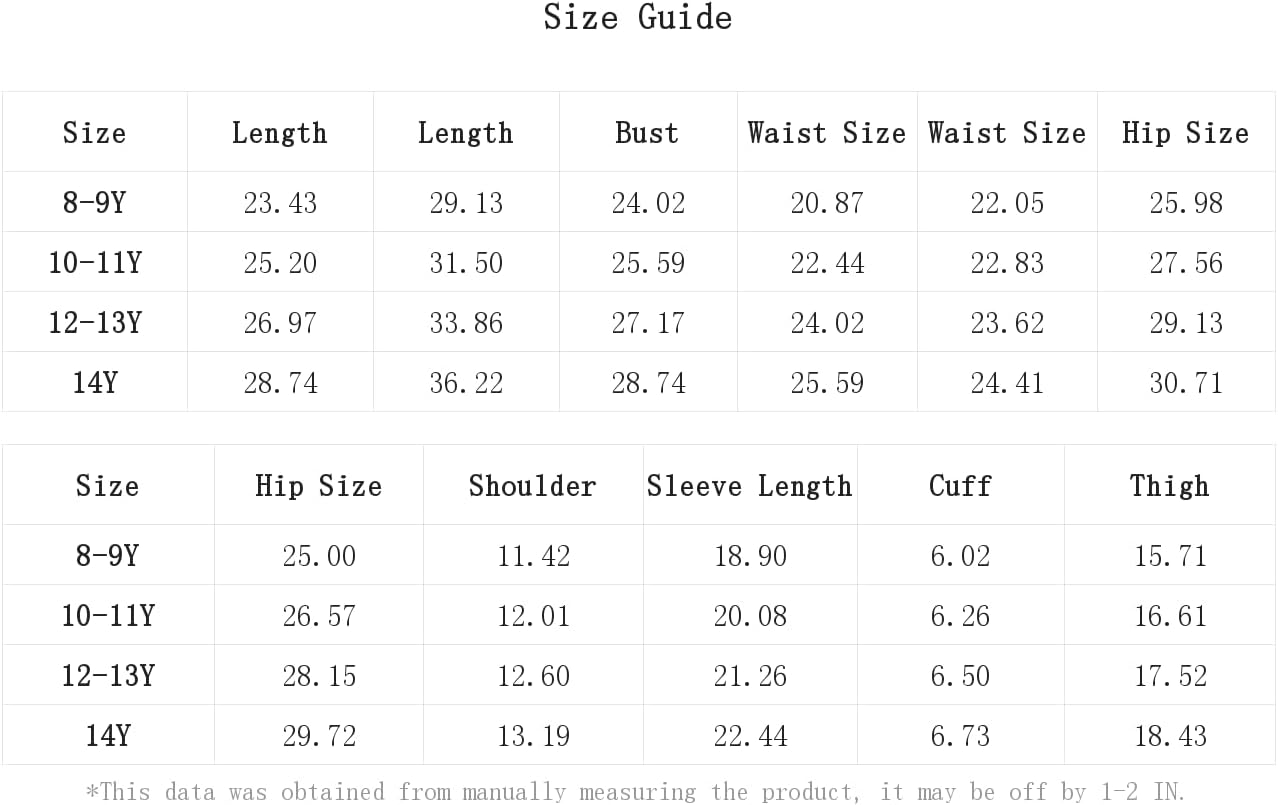Click the Shoulder column header

532,486
